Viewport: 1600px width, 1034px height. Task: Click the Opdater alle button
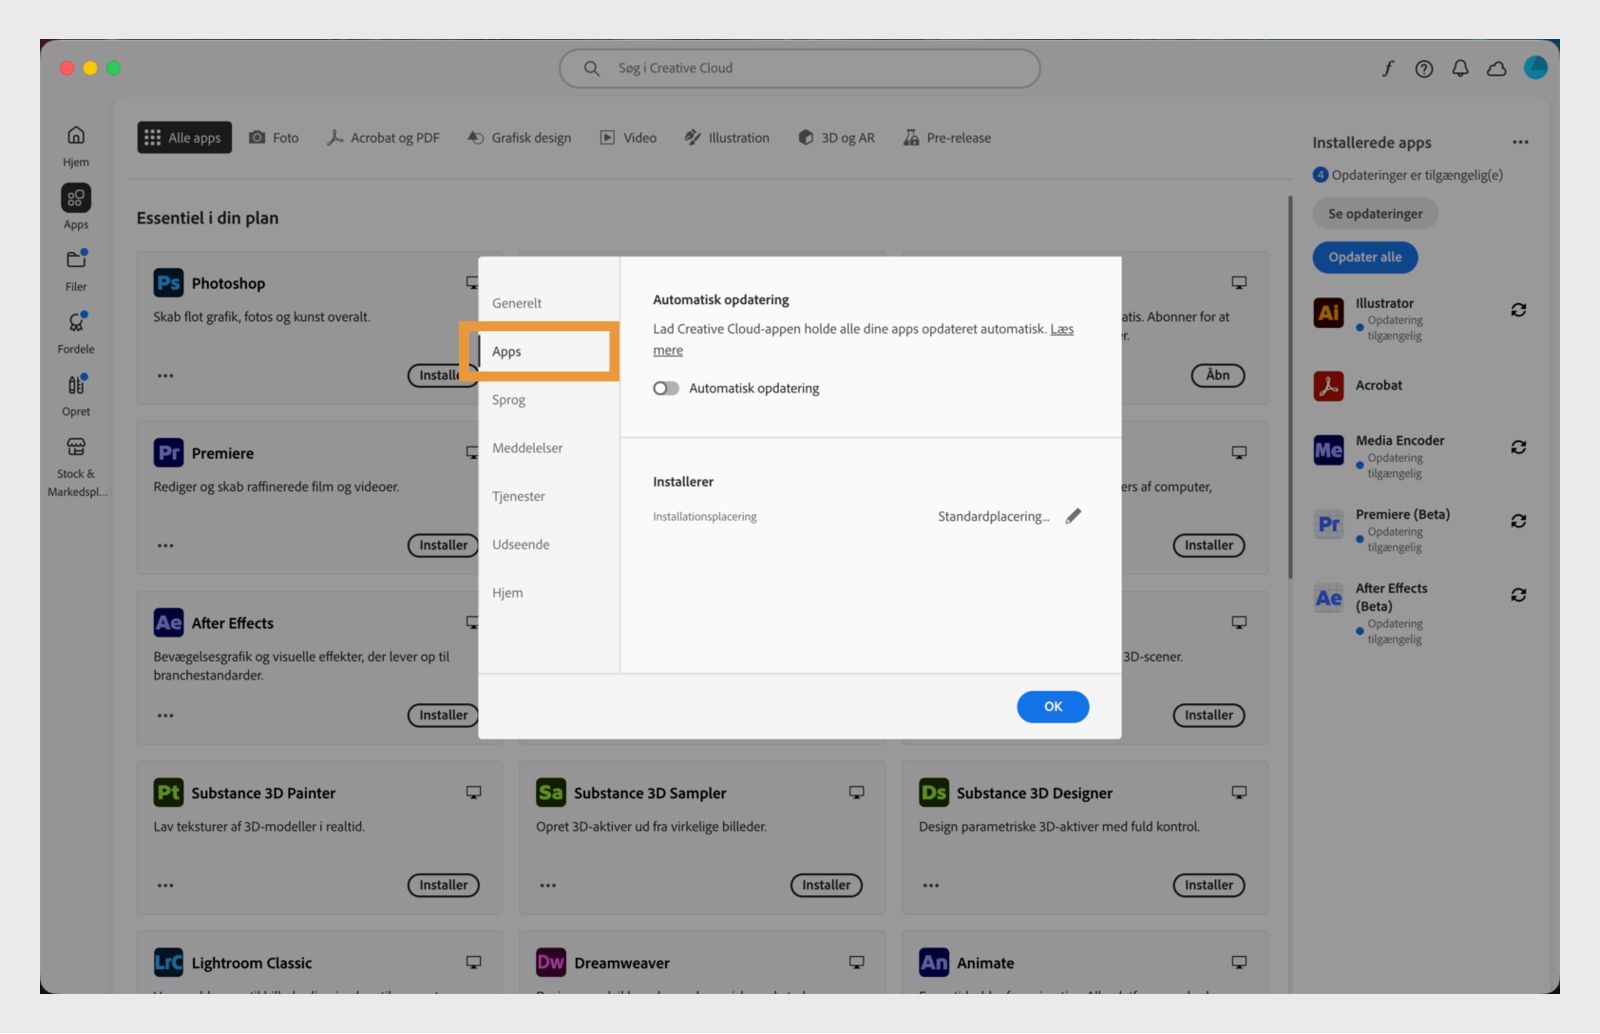[1365, 257]
